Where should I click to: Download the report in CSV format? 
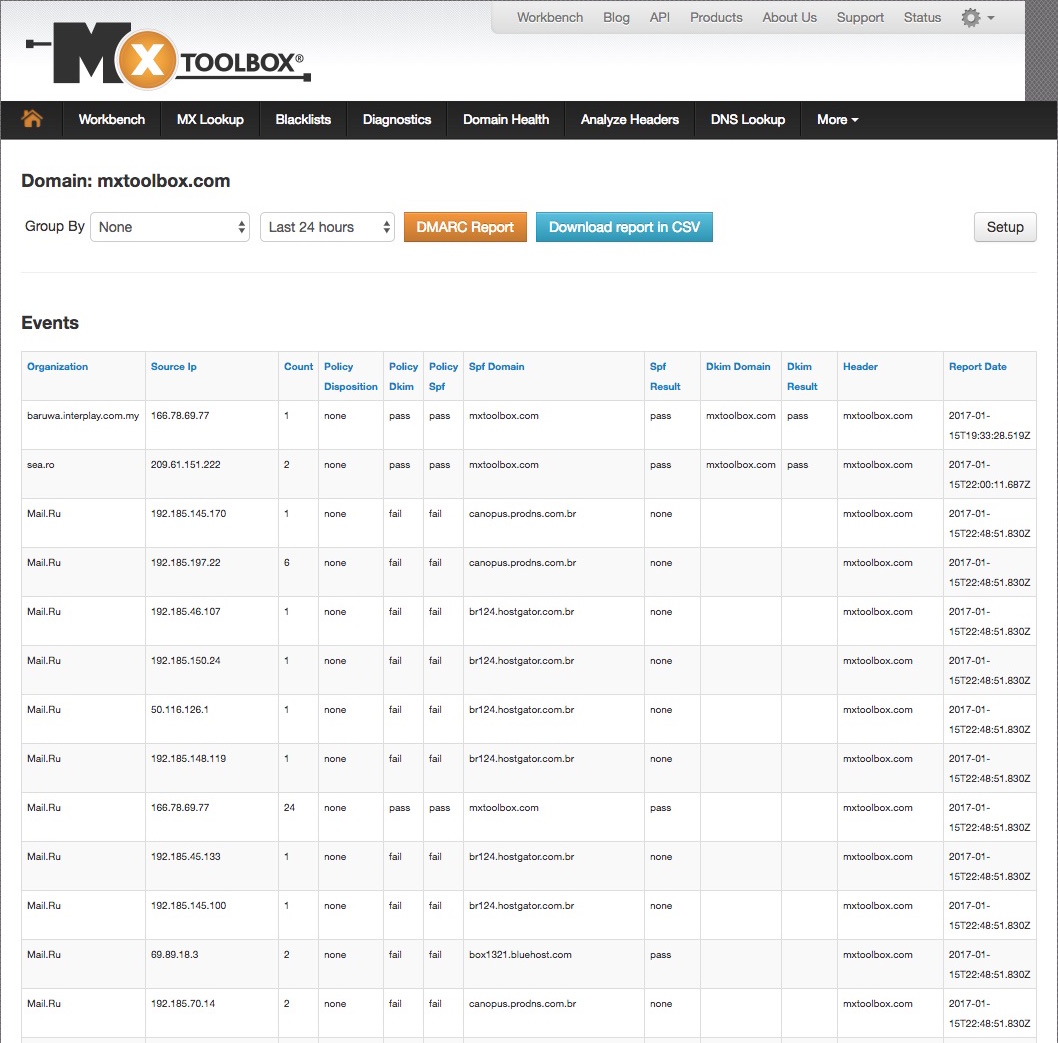coord(624,227)
